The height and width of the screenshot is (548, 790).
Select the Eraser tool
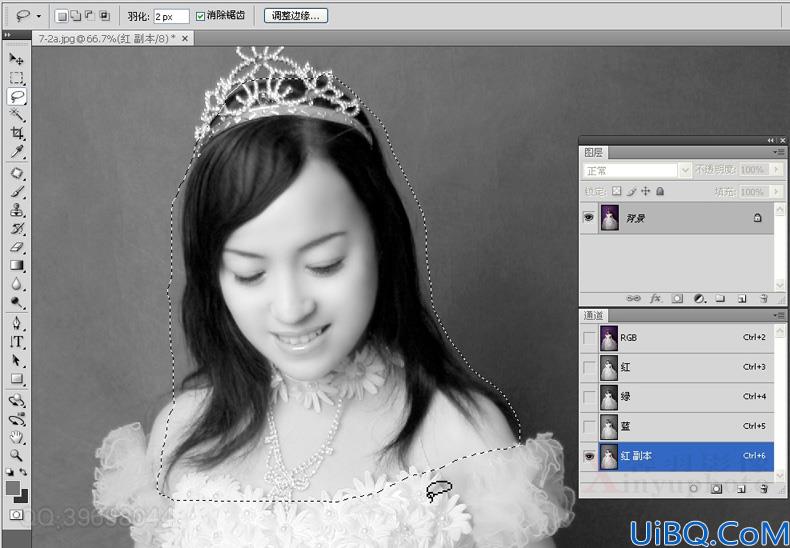(x=16, y=247)
